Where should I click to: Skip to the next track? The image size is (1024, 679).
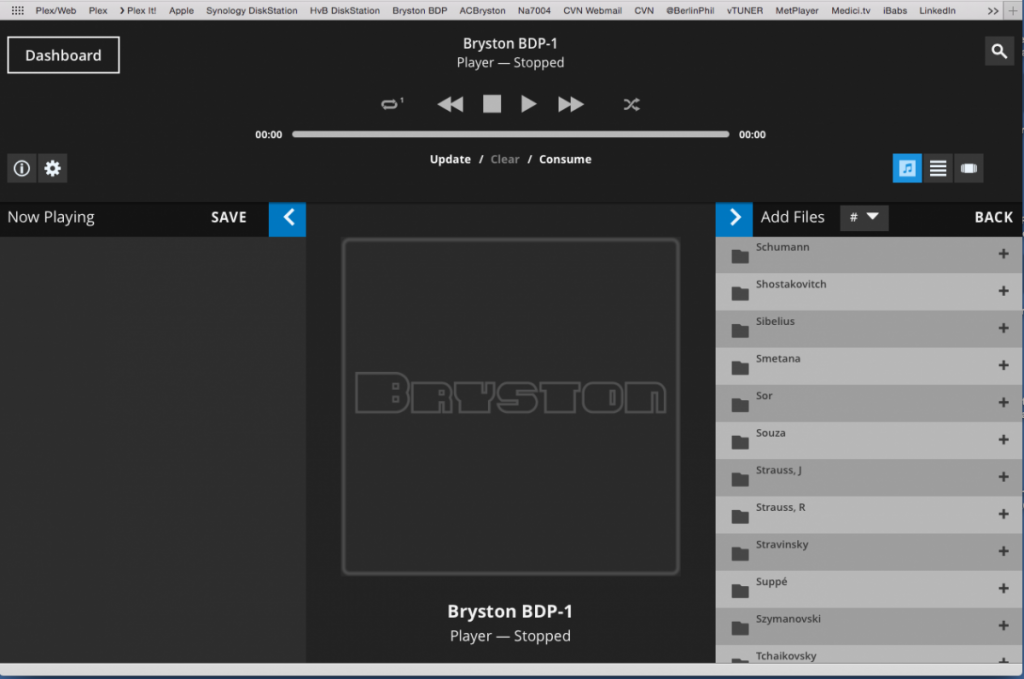[x=570, y=104]
